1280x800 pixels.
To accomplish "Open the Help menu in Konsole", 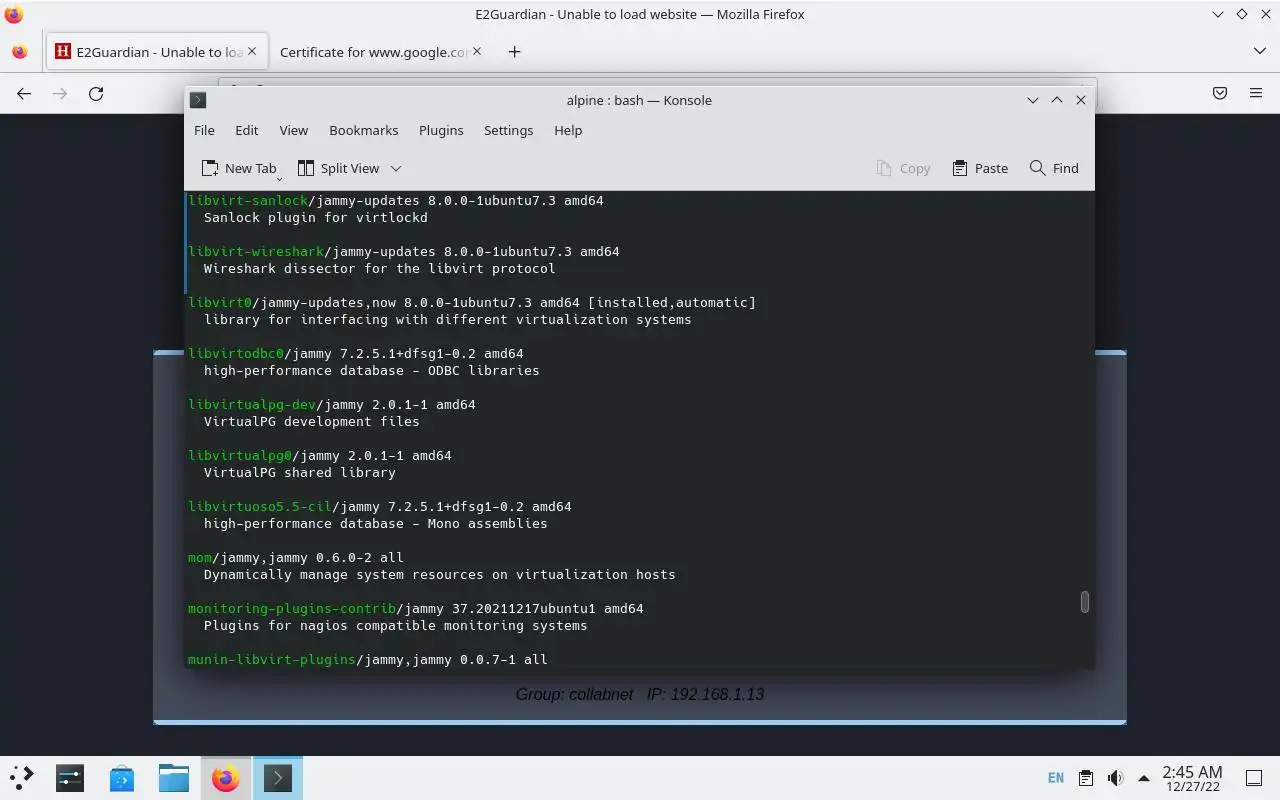I will click(568, 130).
